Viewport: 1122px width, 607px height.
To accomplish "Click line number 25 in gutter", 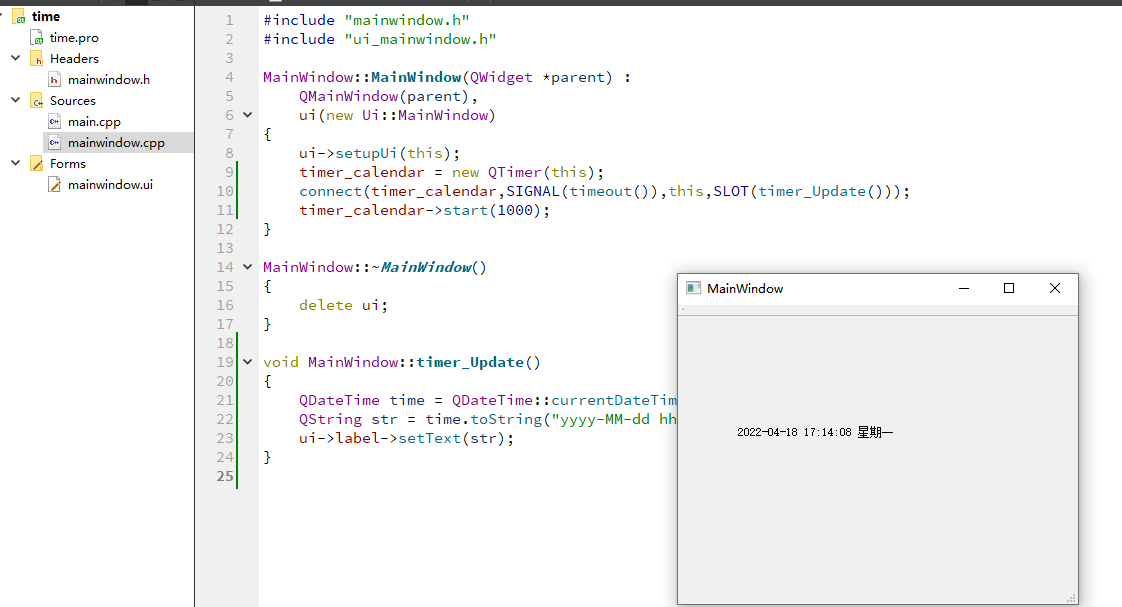I will click(225, 476).
